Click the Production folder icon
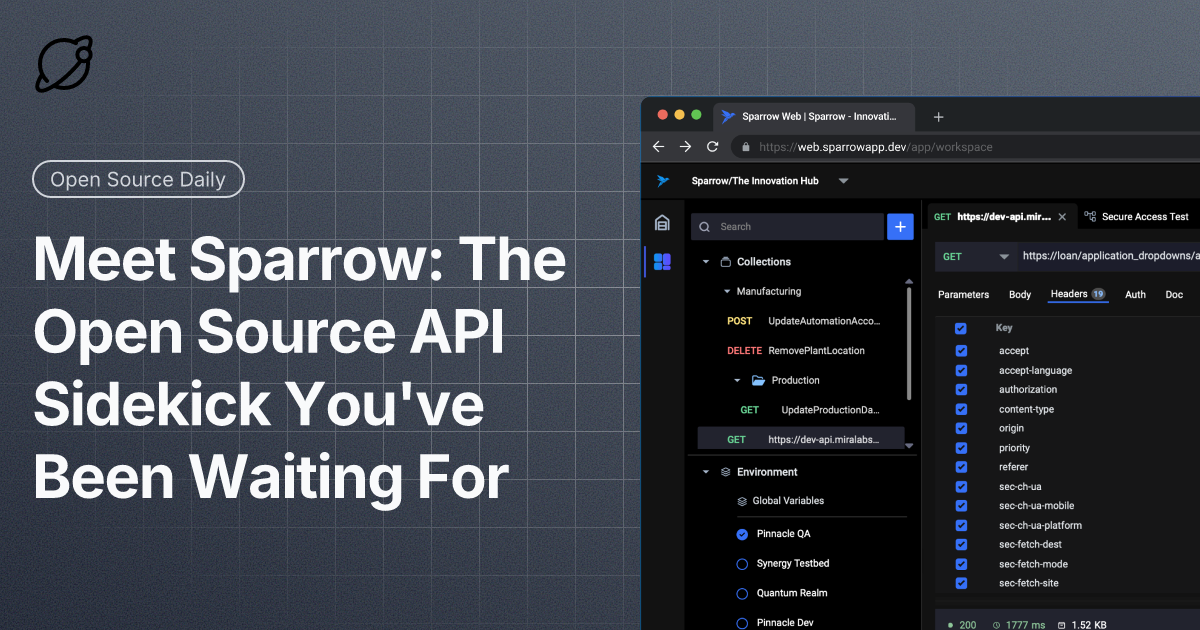The width and height of the screenshot is (1200, 630). tap(758, 380)
